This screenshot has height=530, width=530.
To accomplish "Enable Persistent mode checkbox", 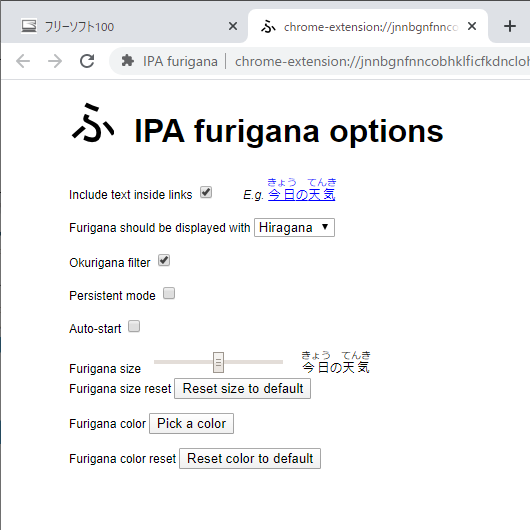I will point(169,293).
